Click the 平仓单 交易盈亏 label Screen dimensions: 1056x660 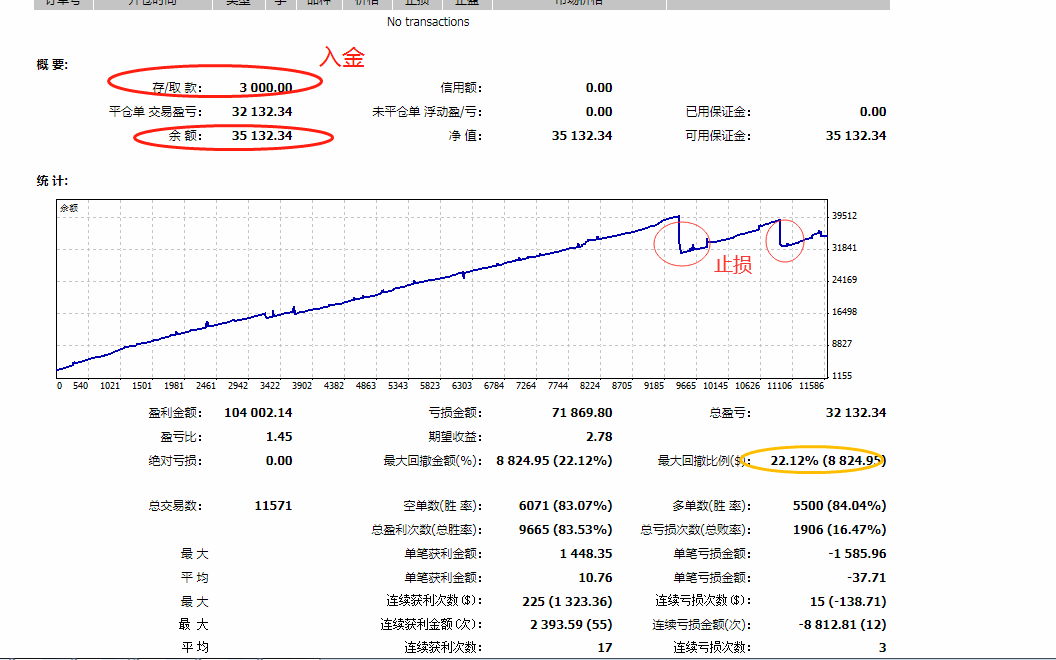pyautogui.click(x=156, y=112)
